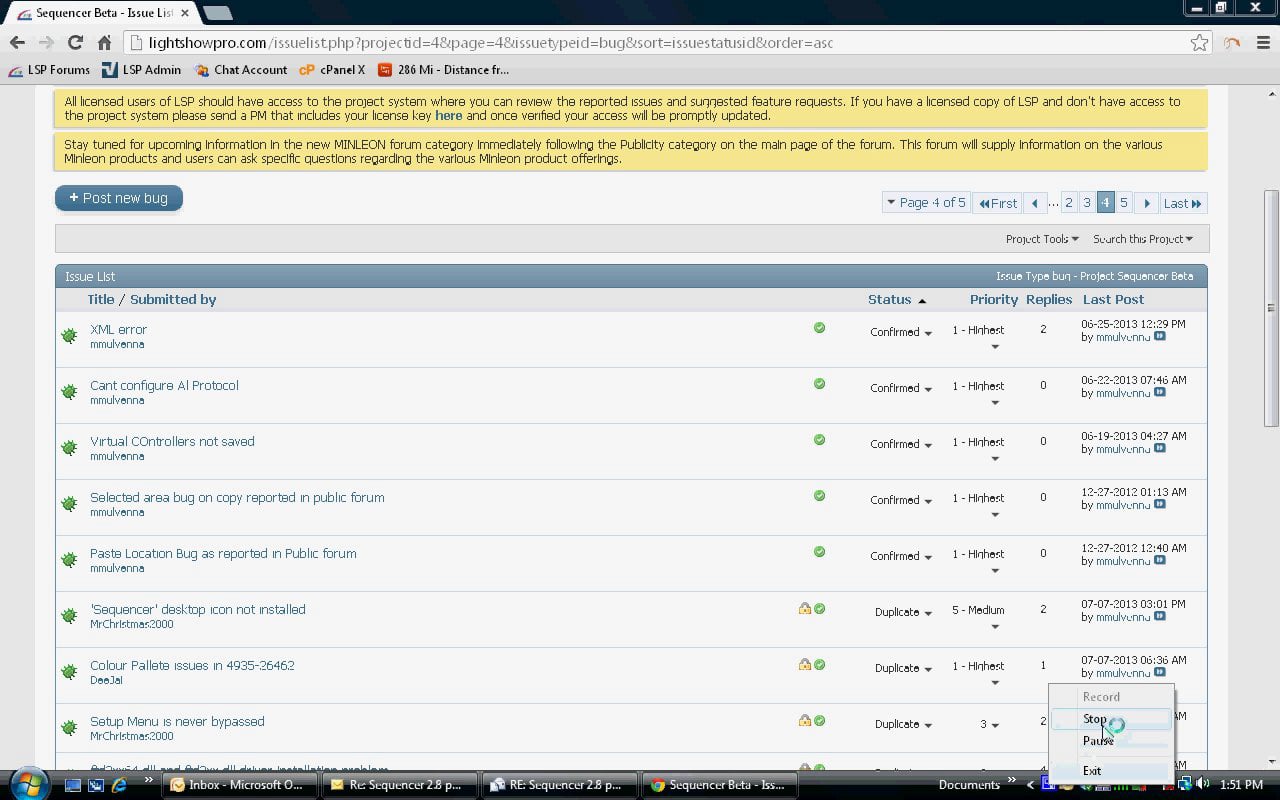
Task: Bookmark this page with the star icon
Action: (x=1199, y=43)
